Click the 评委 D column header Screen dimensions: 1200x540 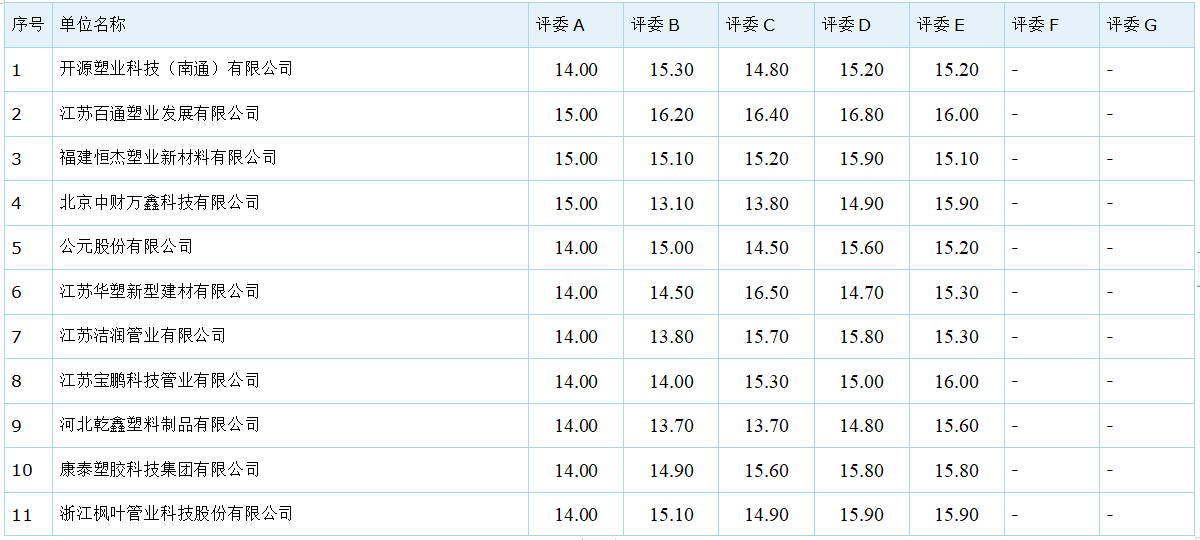click(x=846, y=25)
